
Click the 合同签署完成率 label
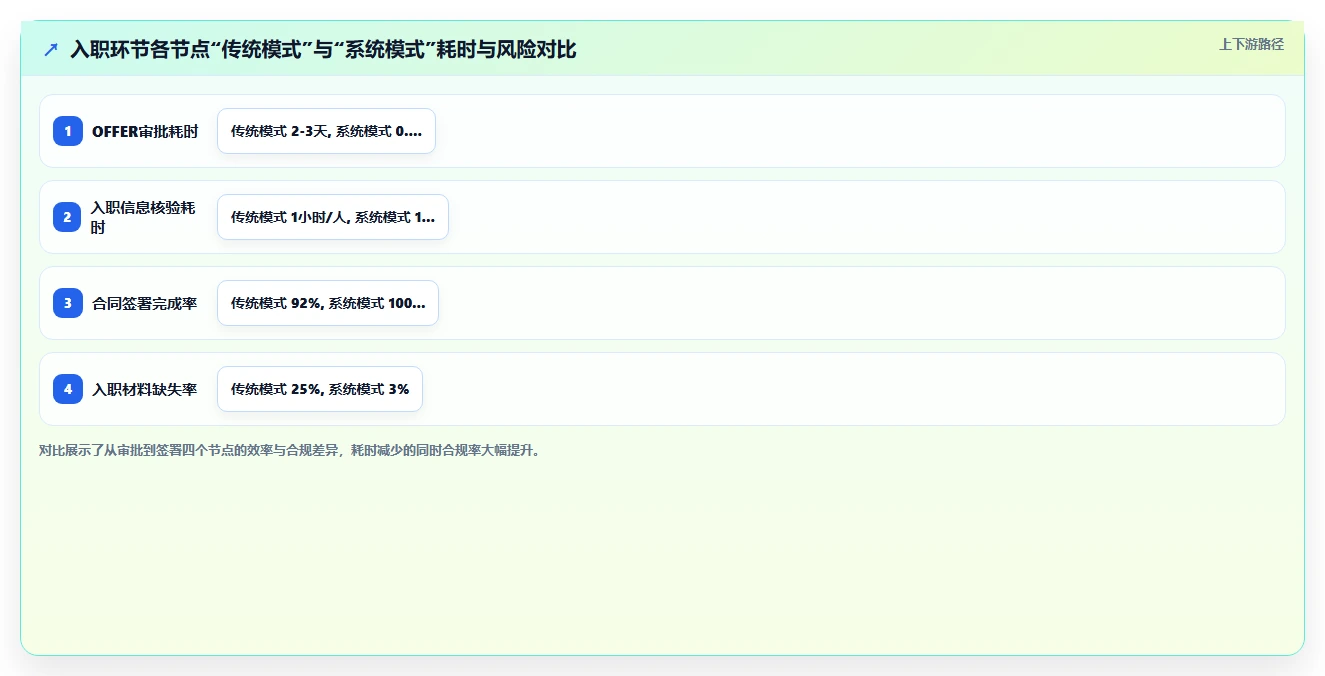tap(145, 303)
